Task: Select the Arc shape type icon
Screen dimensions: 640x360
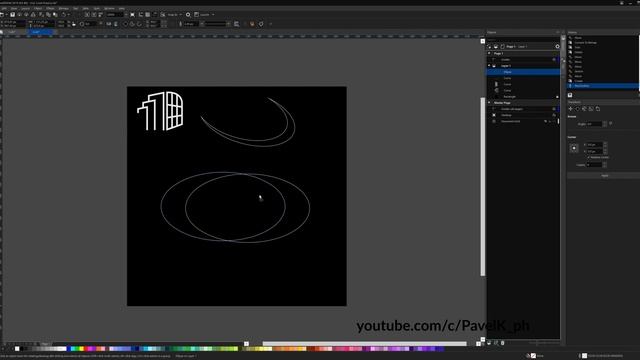Action: tap(139, 24)
